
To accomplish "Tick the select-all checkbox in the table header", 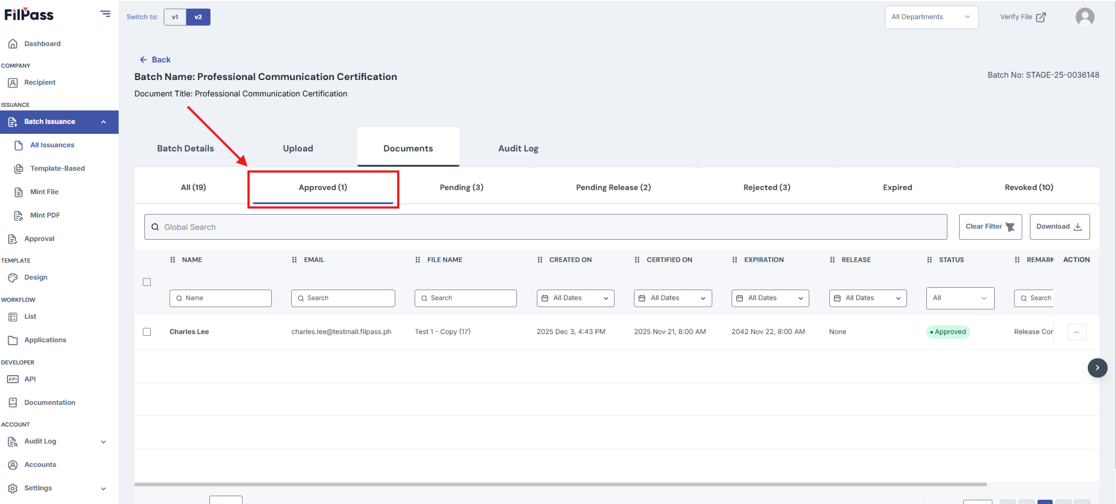I will click(x=147, y=282).
